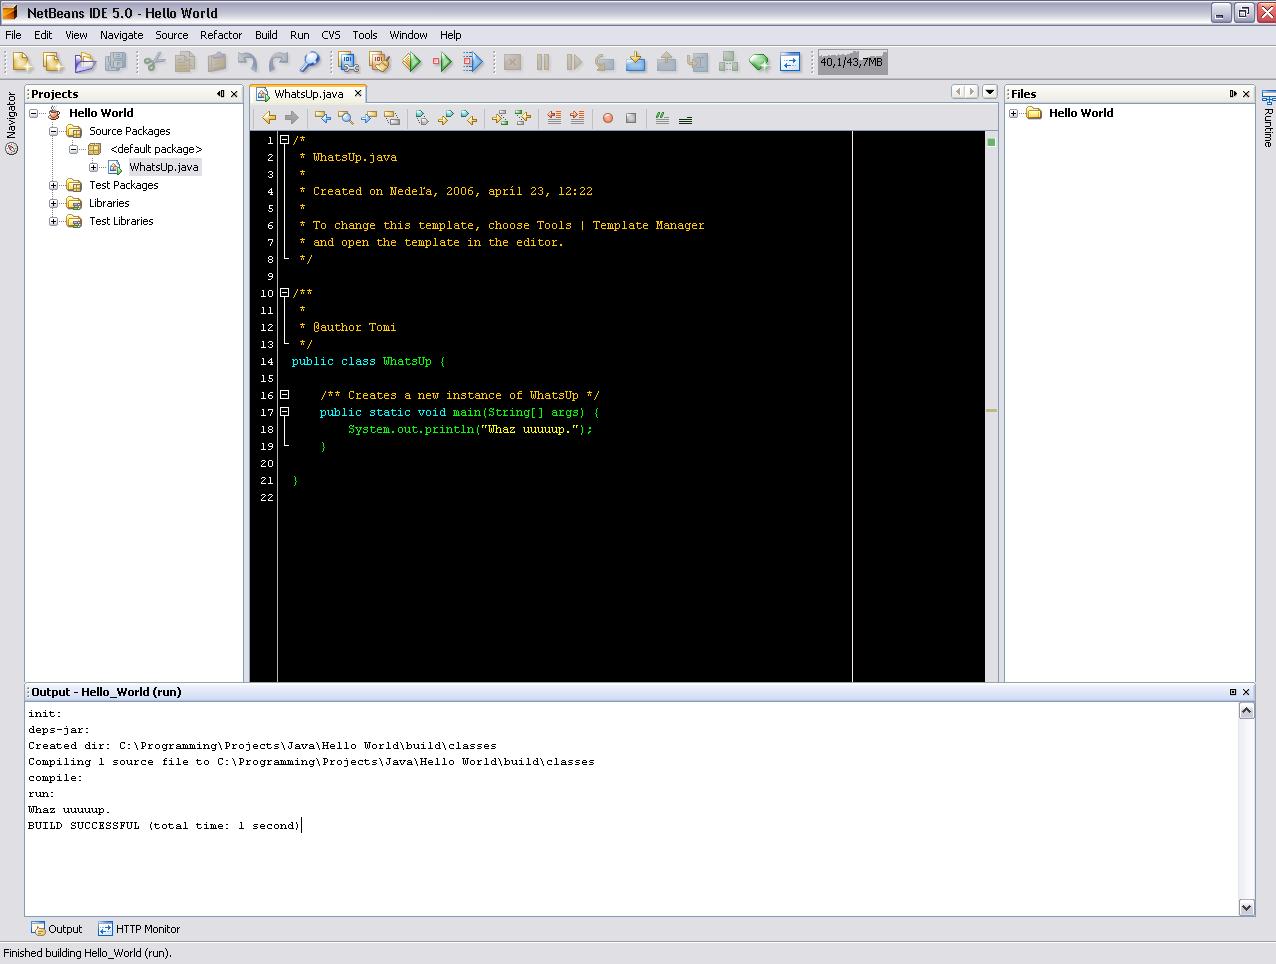Select WhatsUp.java in the Projects tree
The image size is (1276, 964).
[164, 167]
